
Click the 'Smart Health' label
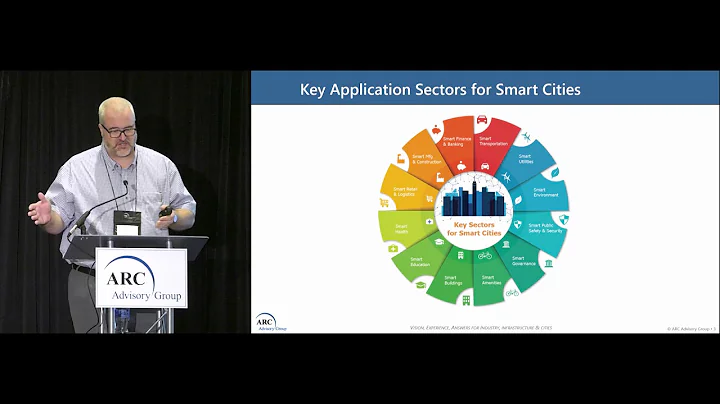point(401,229)
